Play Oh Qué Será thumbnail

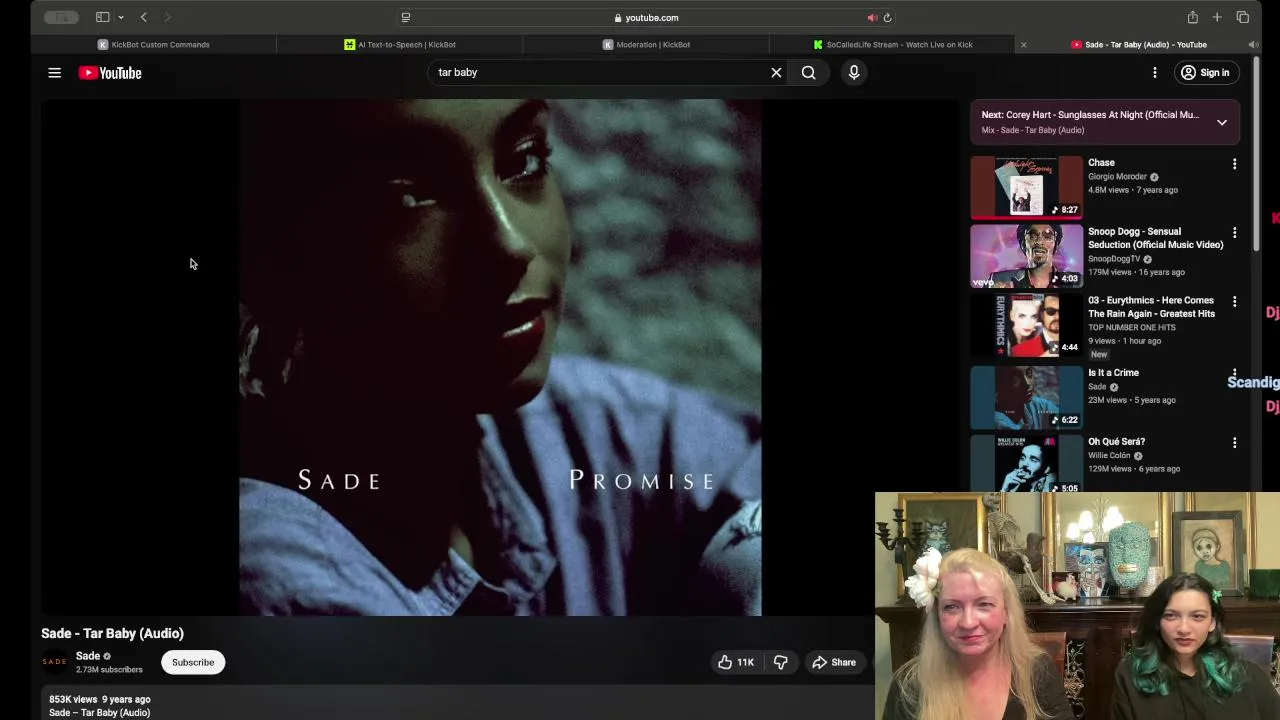(1026, 464)
